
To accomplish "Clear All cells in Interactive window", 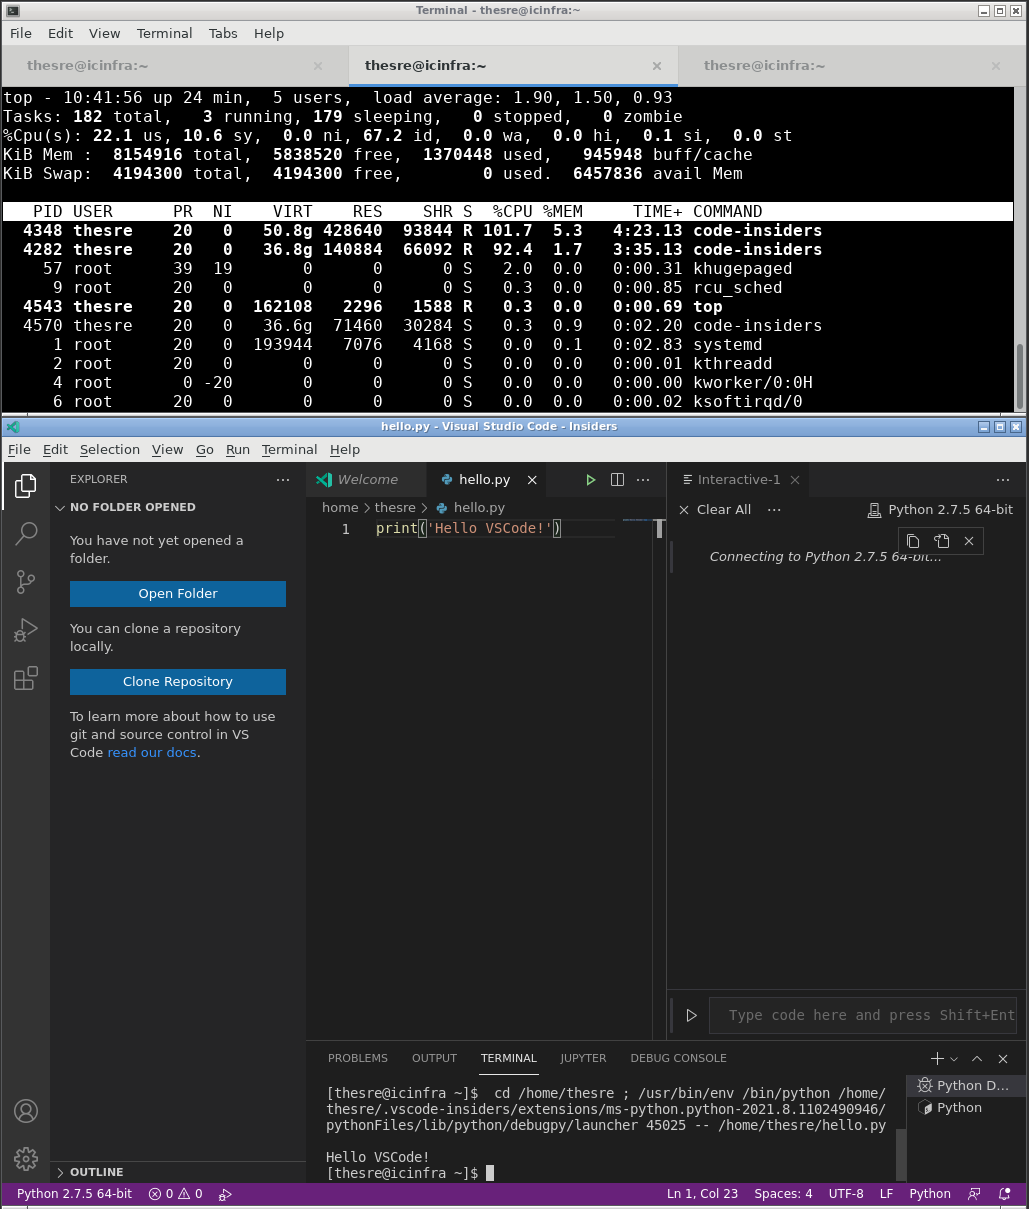I will pos(715,510).
